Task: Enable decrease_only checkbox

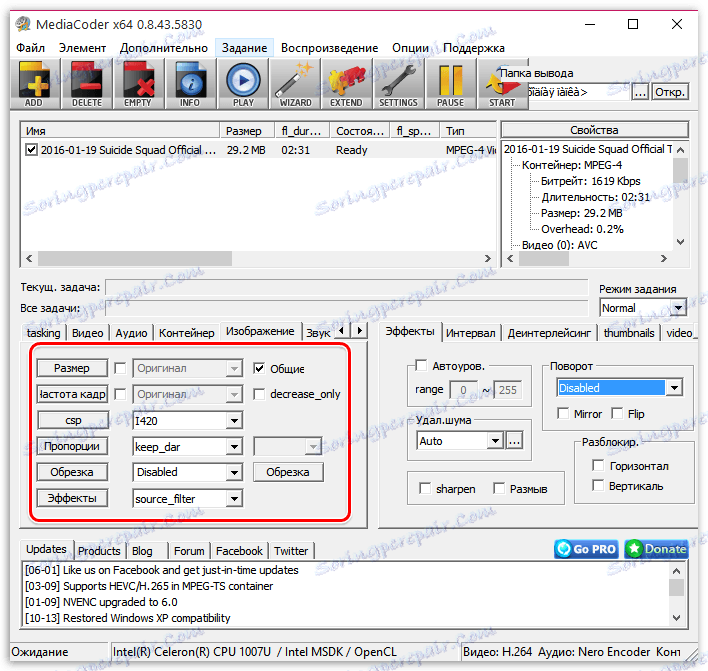Action: 259,394
